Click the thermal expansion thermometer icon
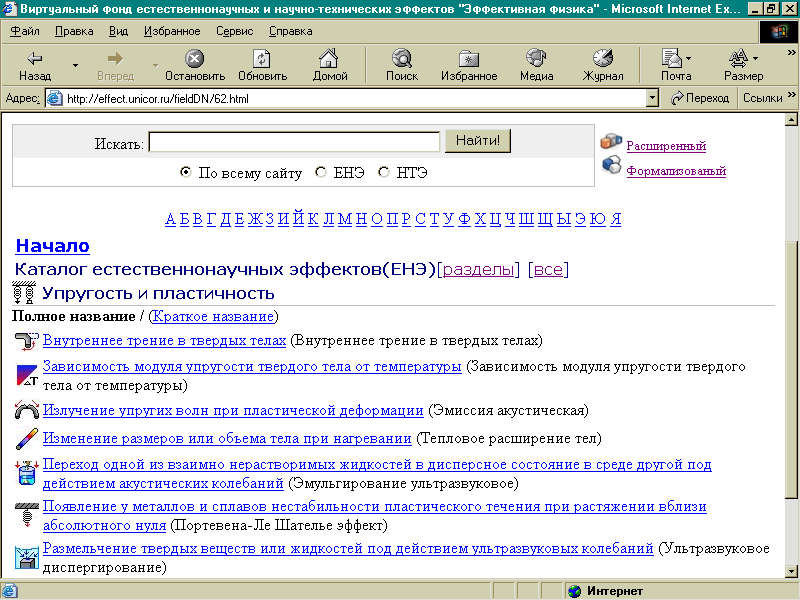Screen dimensions: 800x600 pyautogui.click(x=27, y=439)
